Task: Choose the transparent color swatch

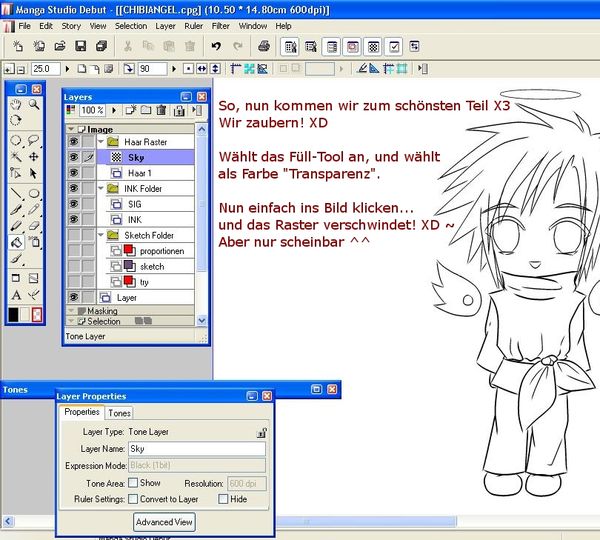Action: point(37,315)
